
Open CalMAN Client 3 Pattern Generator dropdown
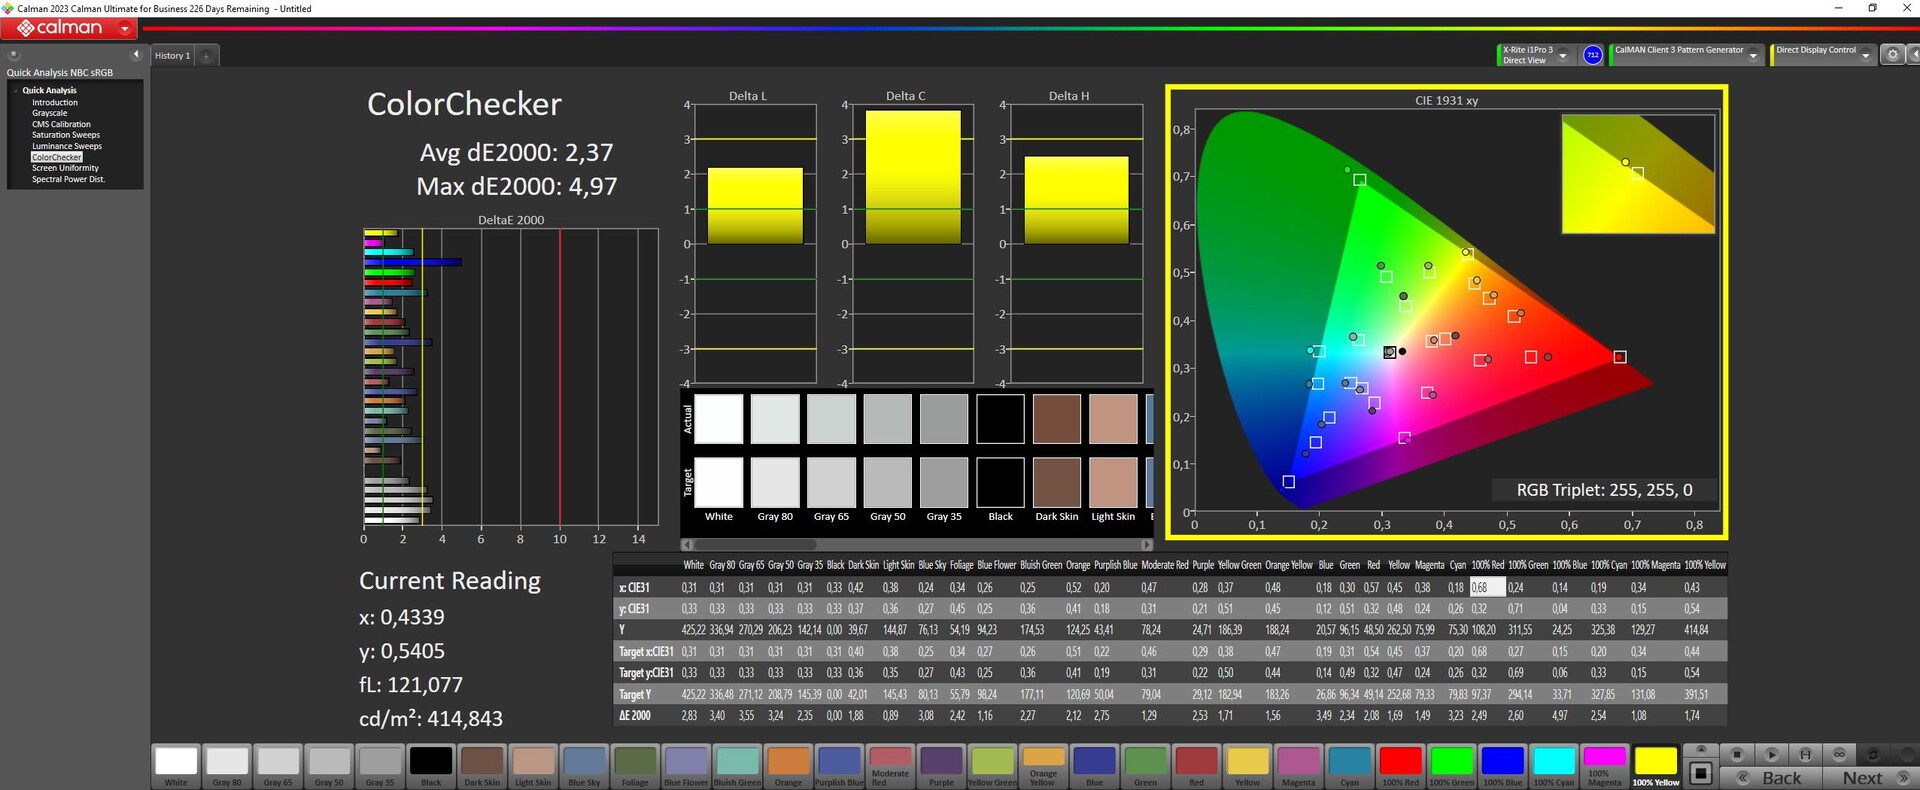[1753, 56]
